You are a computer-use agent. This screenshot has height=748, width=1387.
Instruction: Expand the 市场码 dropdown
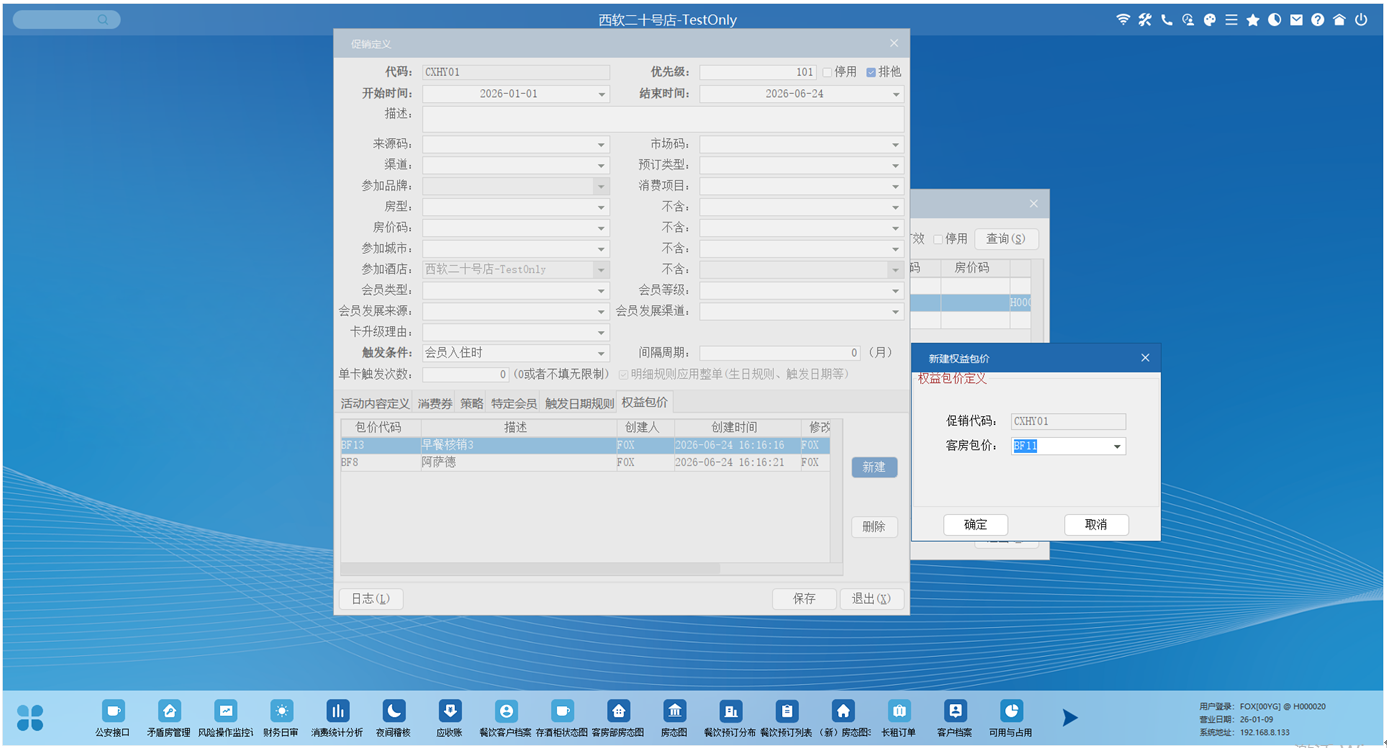(896, 145)
